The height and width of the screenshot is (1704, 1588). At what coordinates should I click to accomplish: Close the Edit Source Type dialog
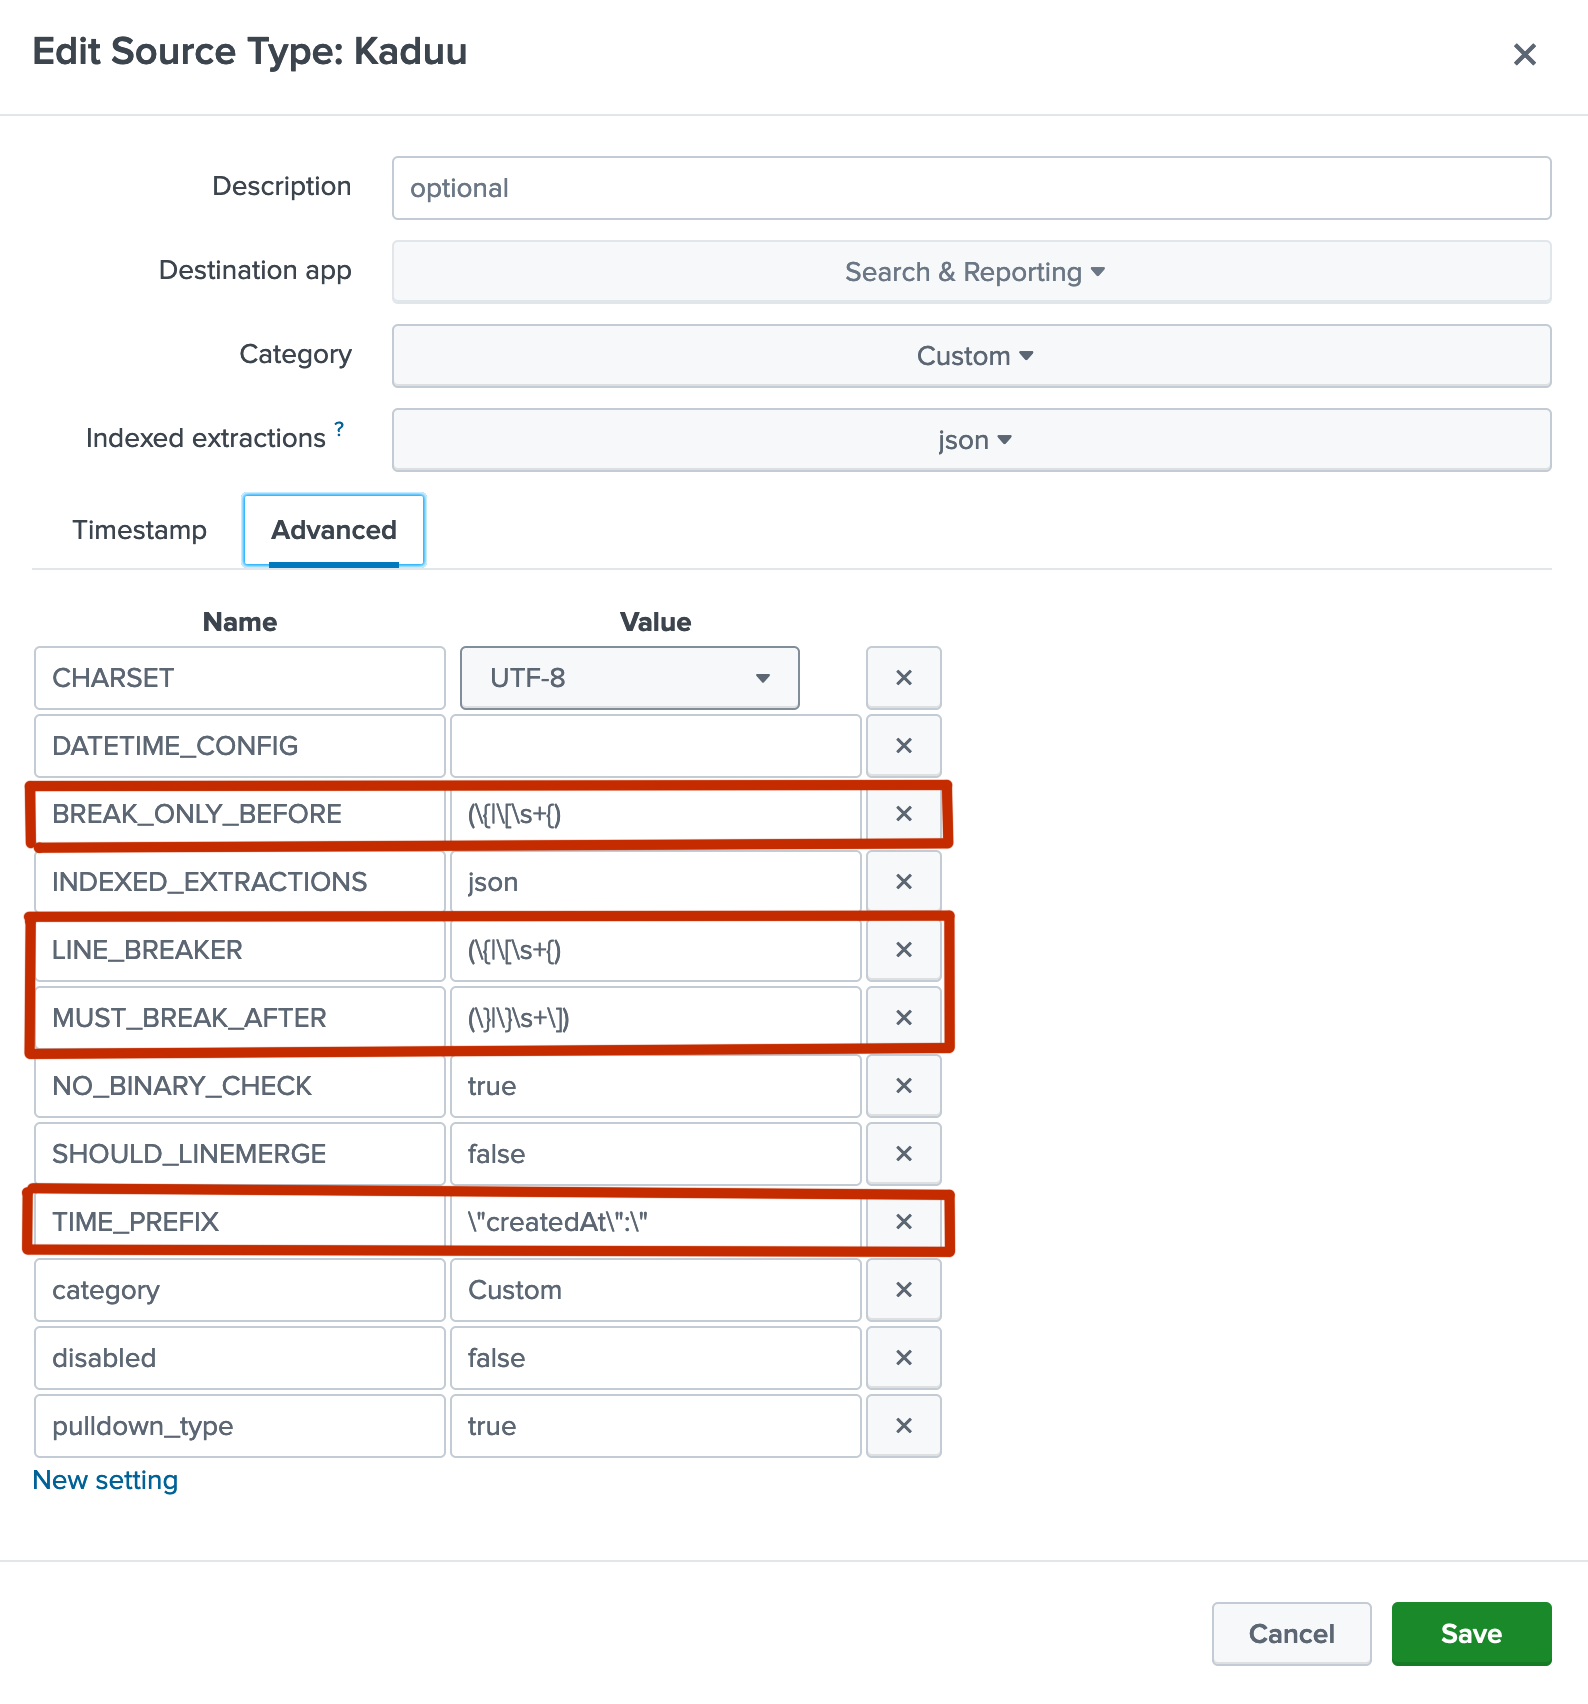[1524, 54]
